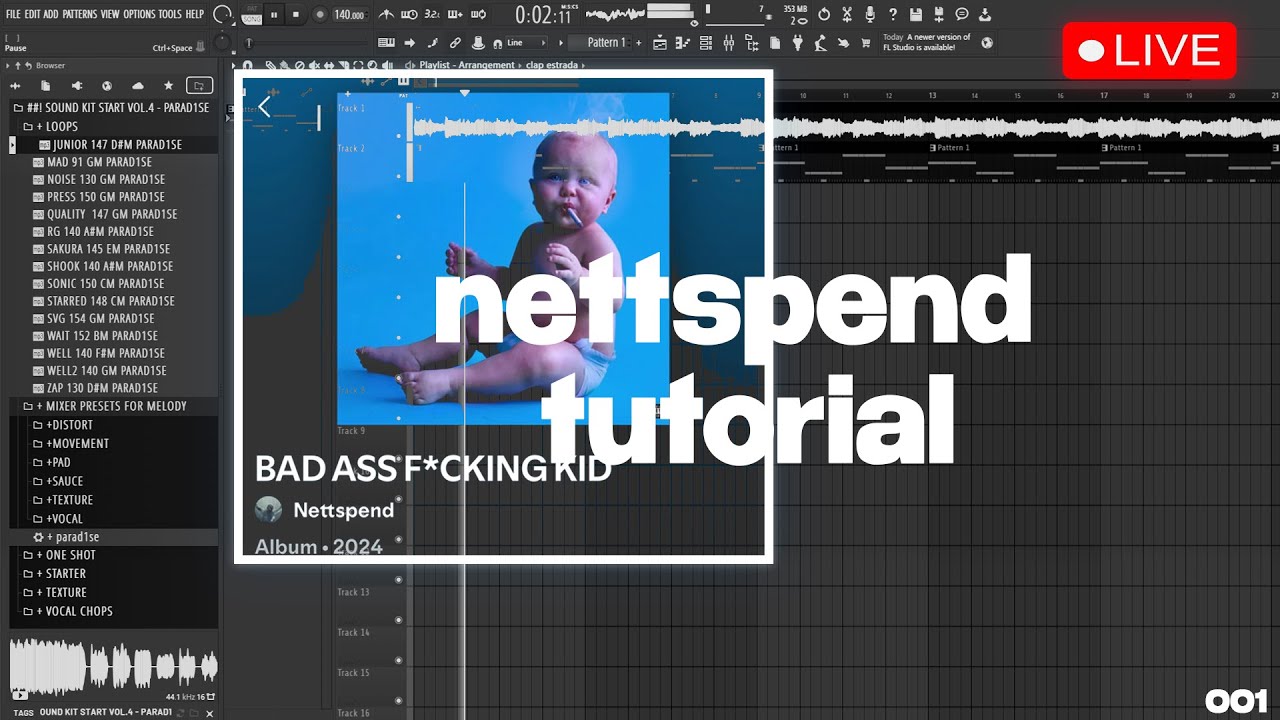Click the question mark help icon
Screen dimensions: 1280x720
pyautogui.click(x=893, y=14)
